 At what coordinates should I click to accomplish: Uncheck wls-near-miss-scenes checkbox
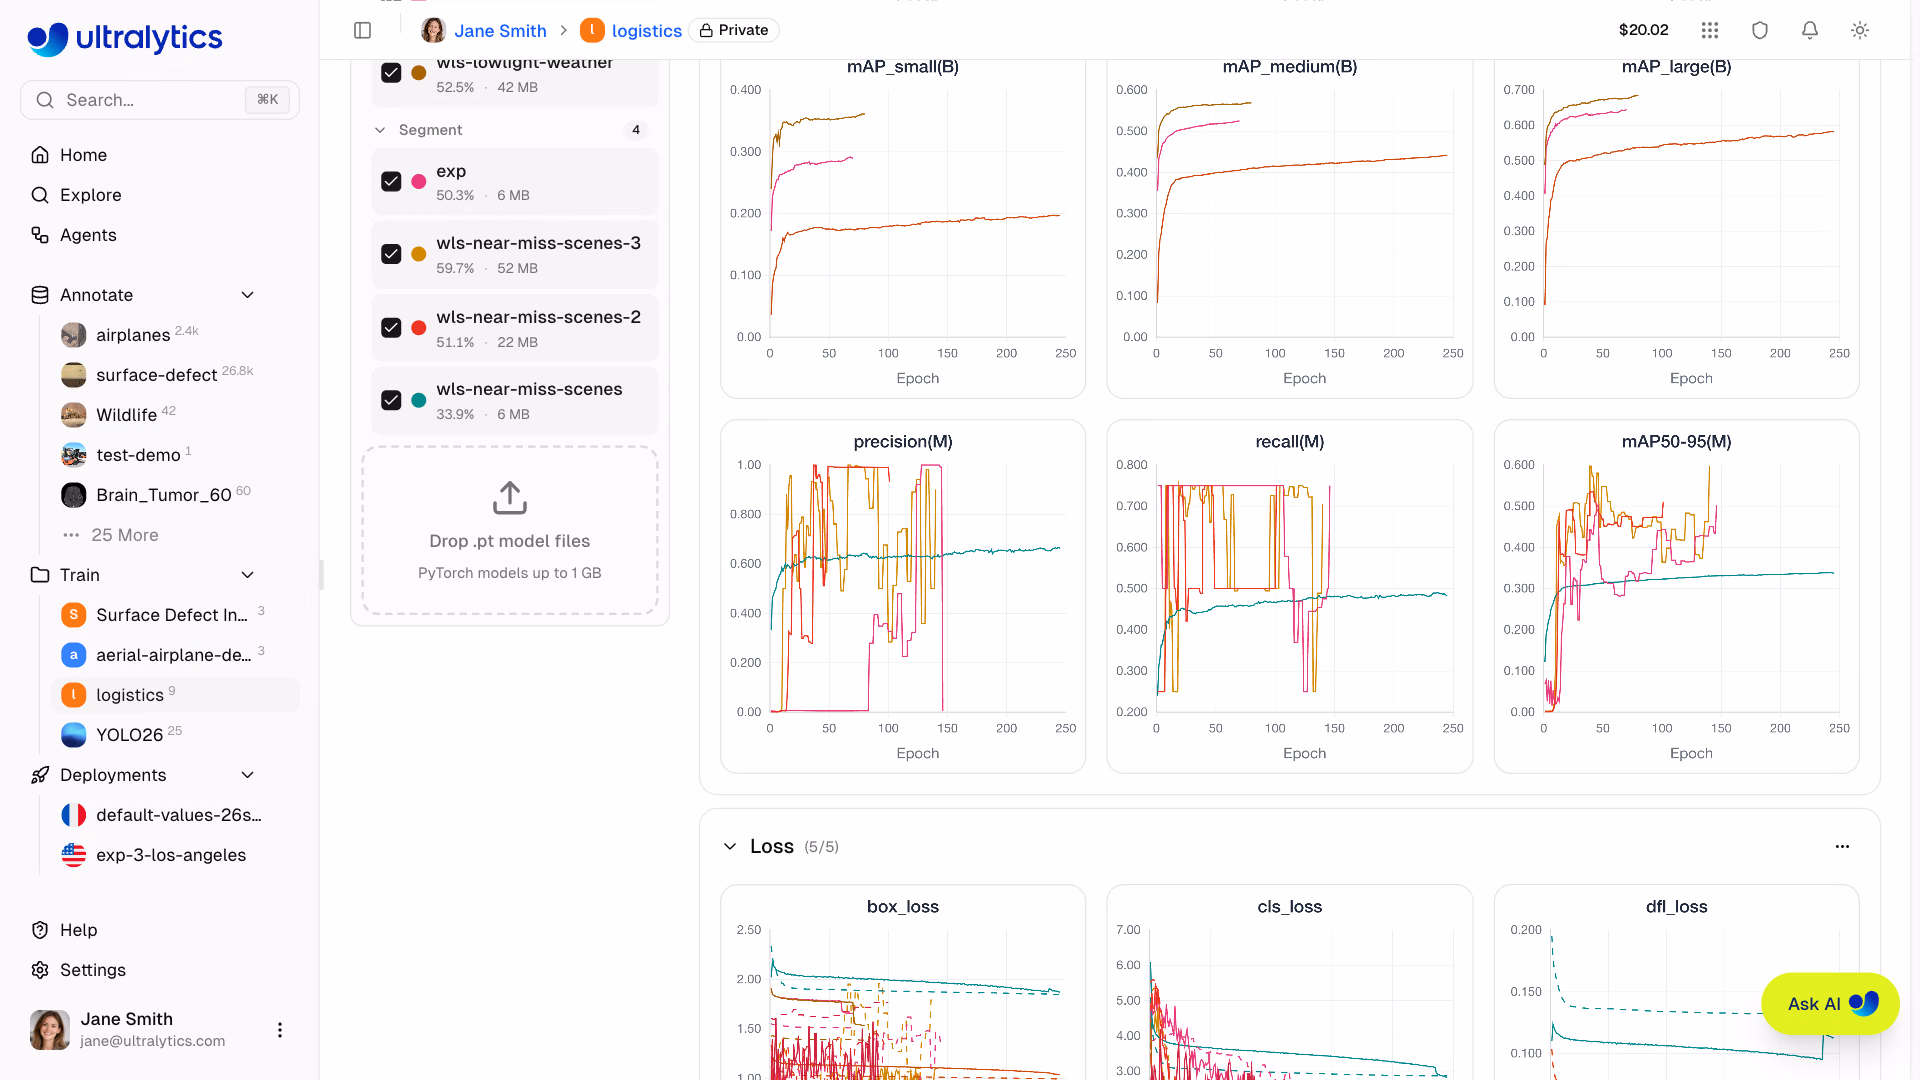[391, 400]
